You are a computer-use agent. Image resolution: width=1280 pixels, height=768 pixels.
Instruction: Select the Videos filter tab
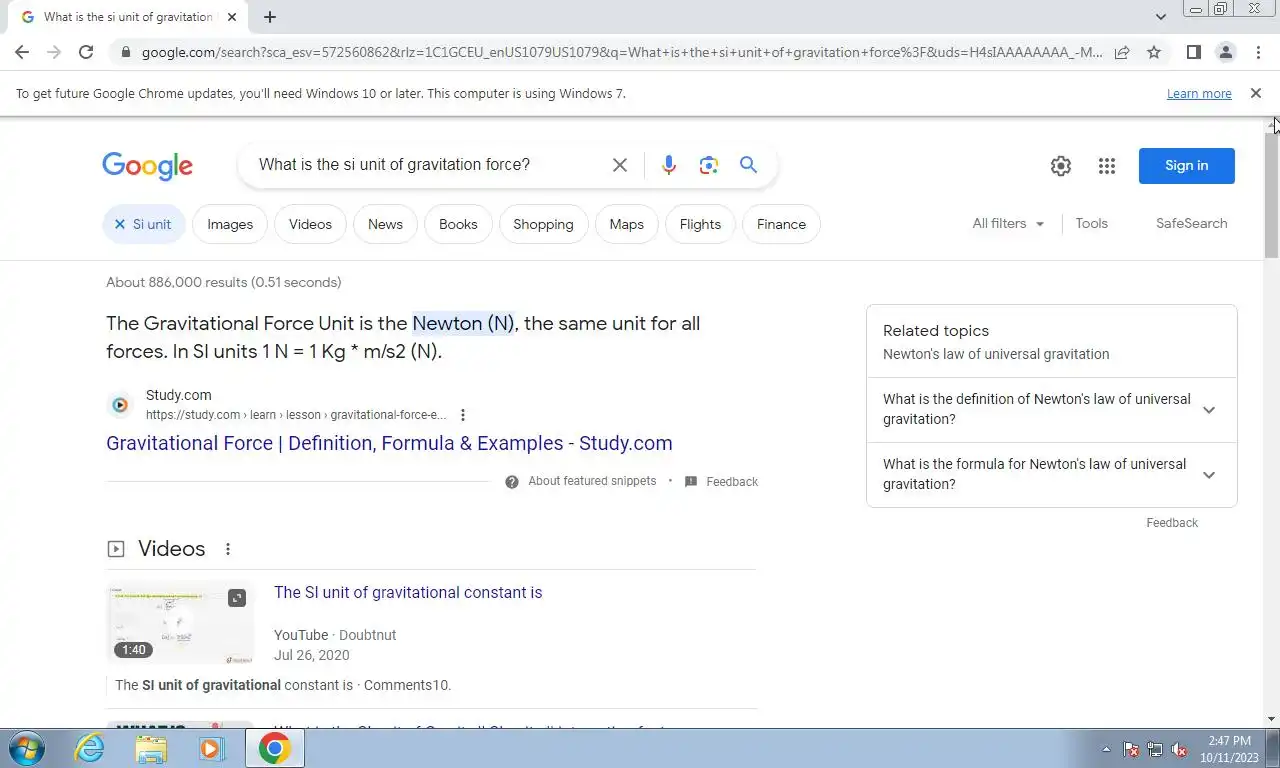[x=310, y=224]
